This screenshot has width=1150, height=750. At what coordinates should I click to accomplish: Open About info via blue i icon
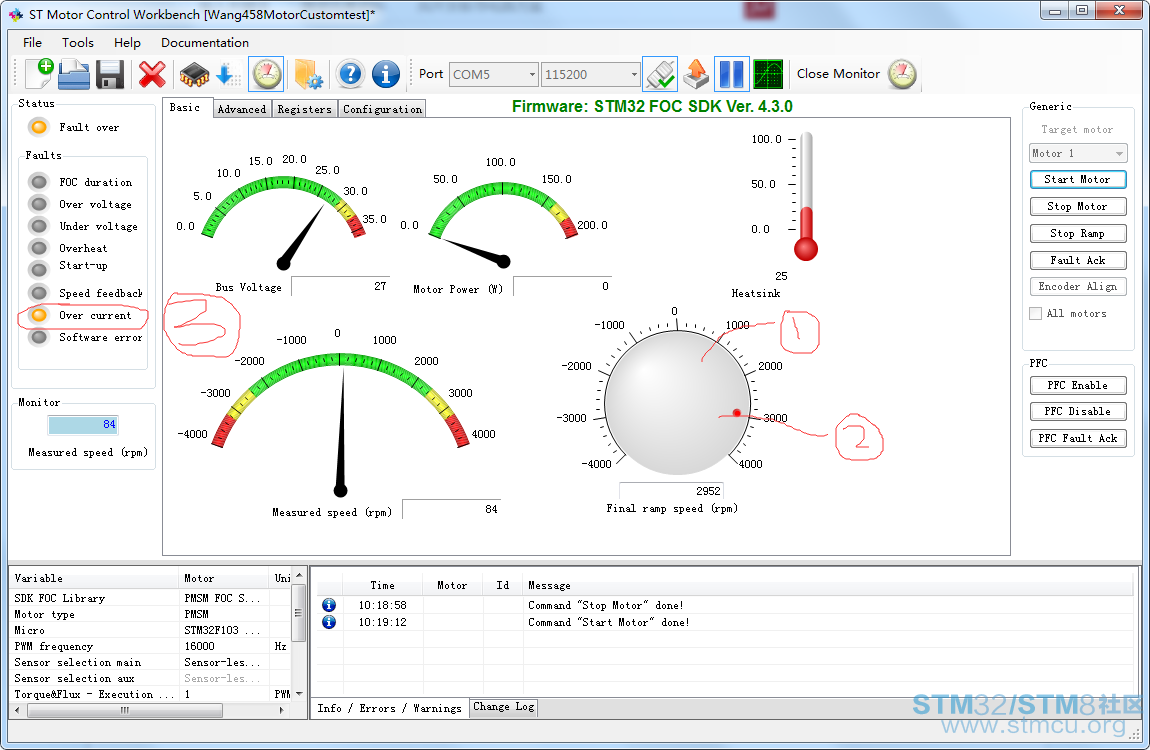(386, 74)
